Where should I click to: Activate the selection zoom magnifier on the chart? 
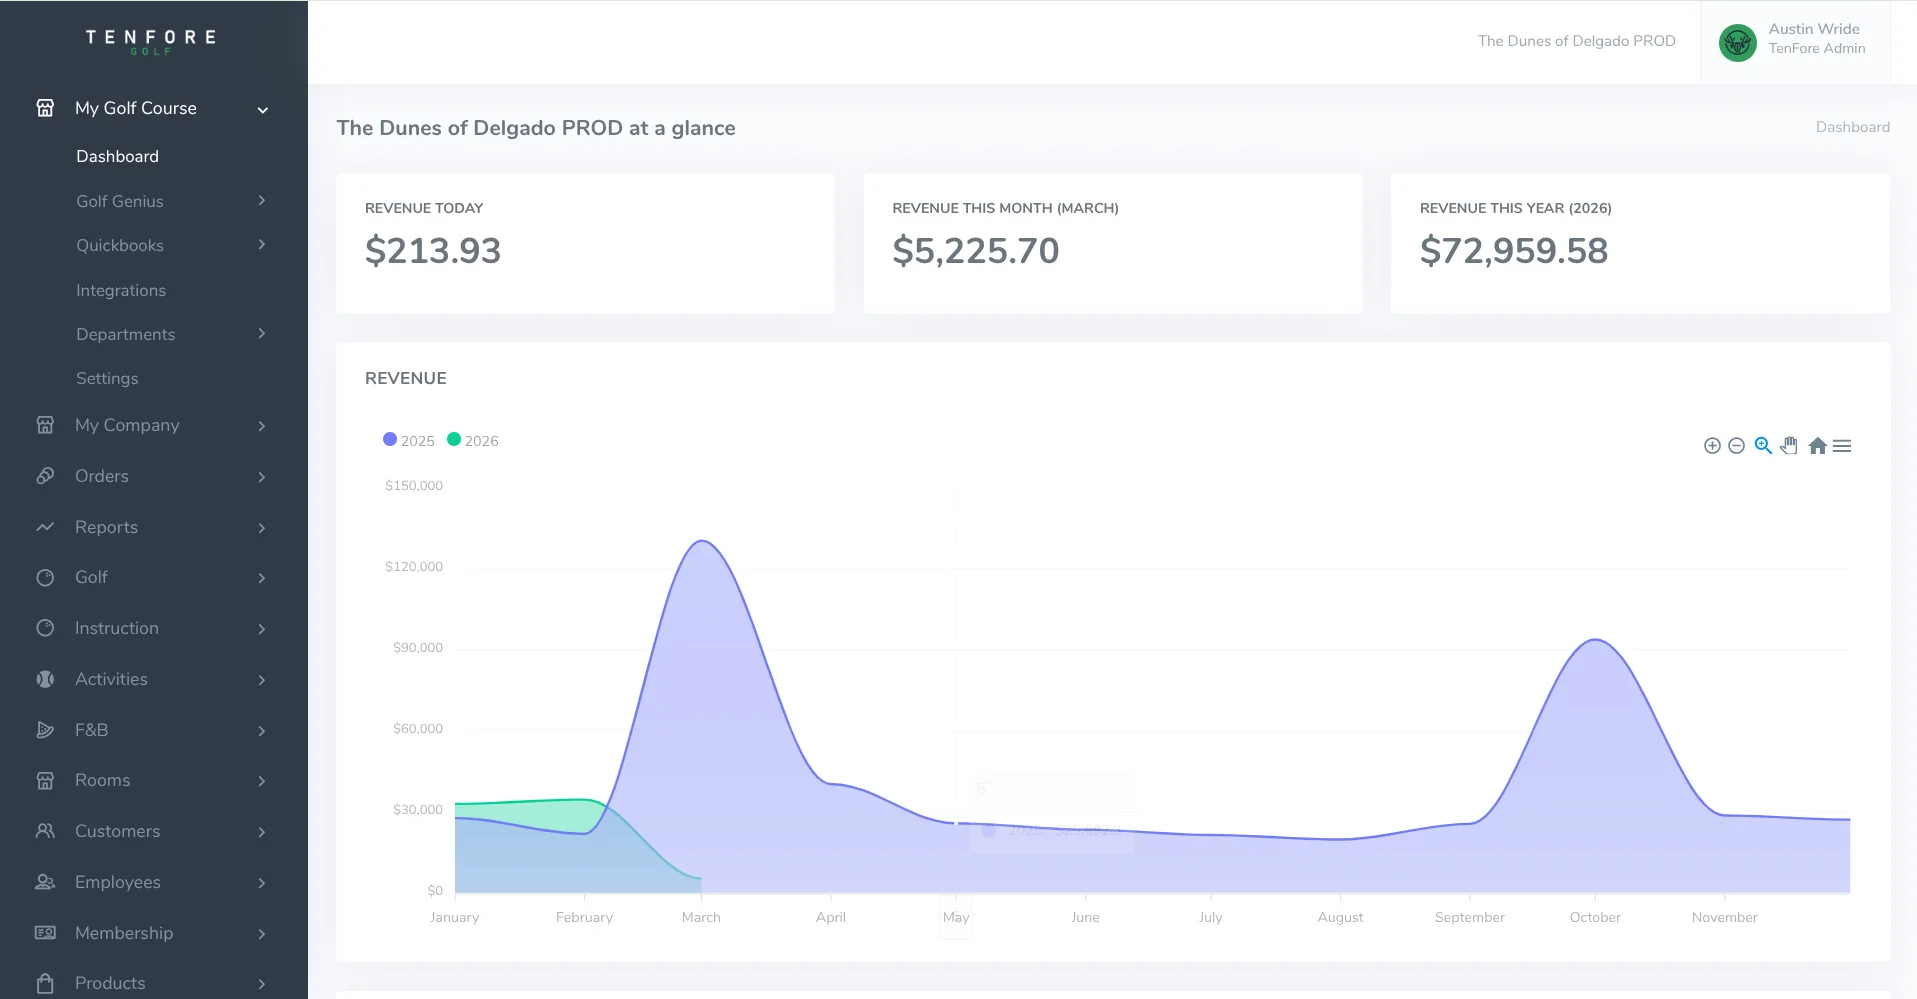coord(1763,446)
